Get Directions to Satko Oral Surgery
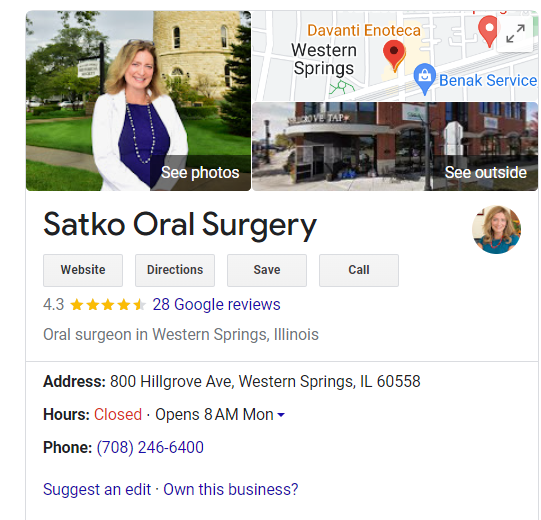The height and width of the screenshot is (520, 541). coord(175,270)
